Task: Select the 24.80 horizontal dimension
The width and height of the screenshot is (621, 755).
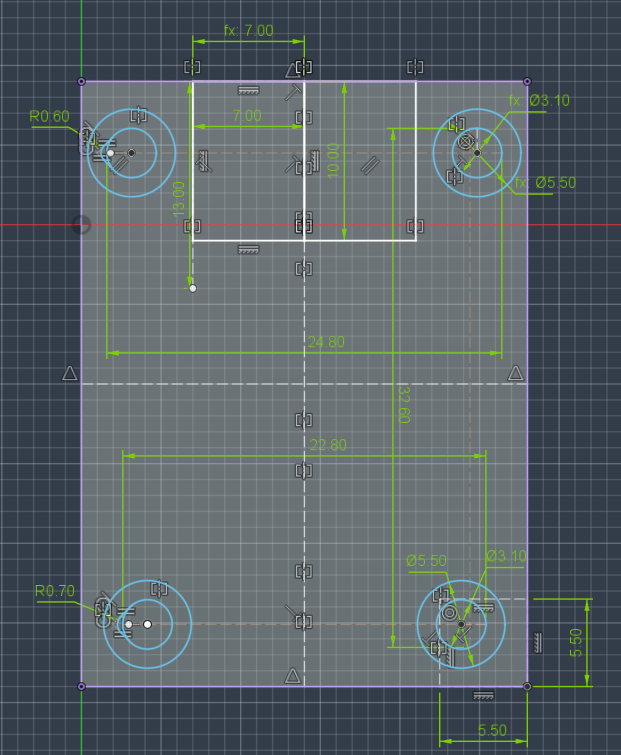Action: click(x=326, y=342)
